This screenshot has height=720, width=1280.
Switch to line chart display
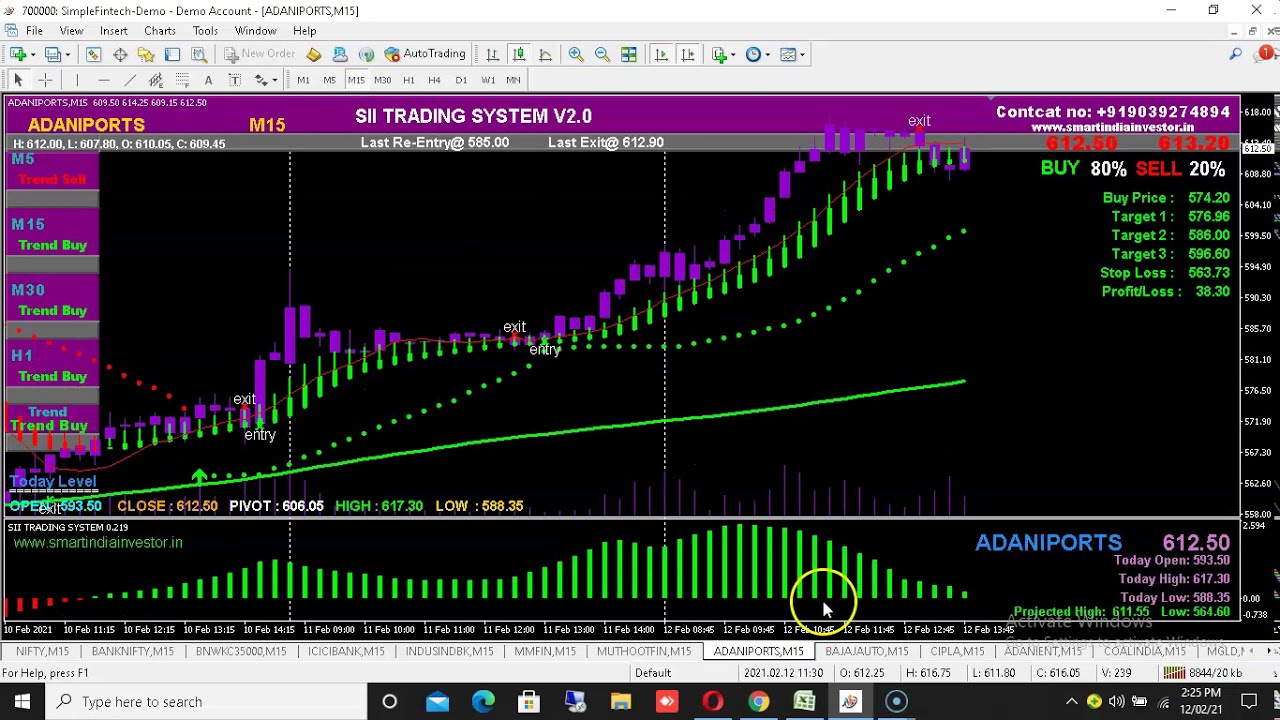pos(545,54)
